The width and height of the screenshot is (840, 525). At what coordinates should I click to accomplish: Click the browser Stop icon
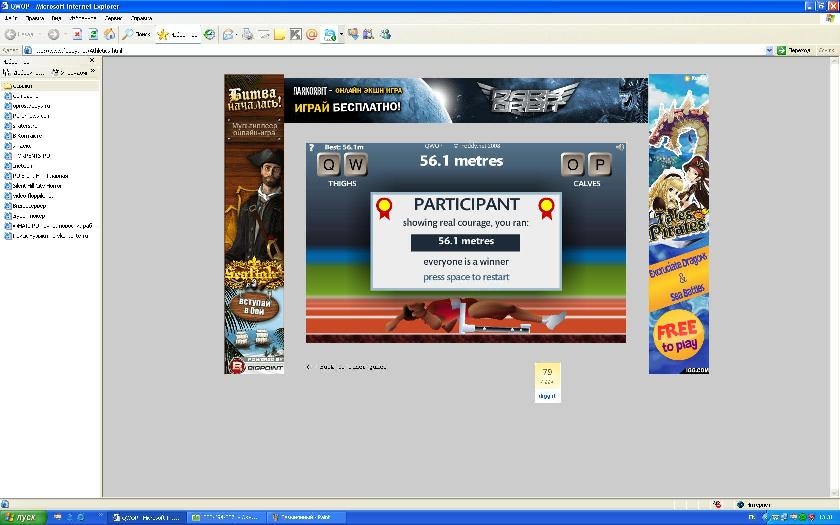point(77,34)
